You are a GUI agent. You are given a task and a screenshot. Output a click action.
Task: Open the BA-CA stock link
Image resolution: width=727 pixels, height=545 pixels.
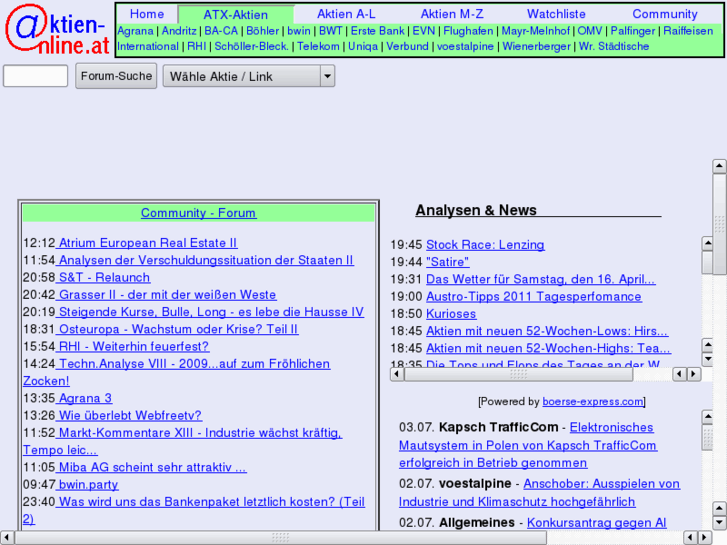pos(221,31)
